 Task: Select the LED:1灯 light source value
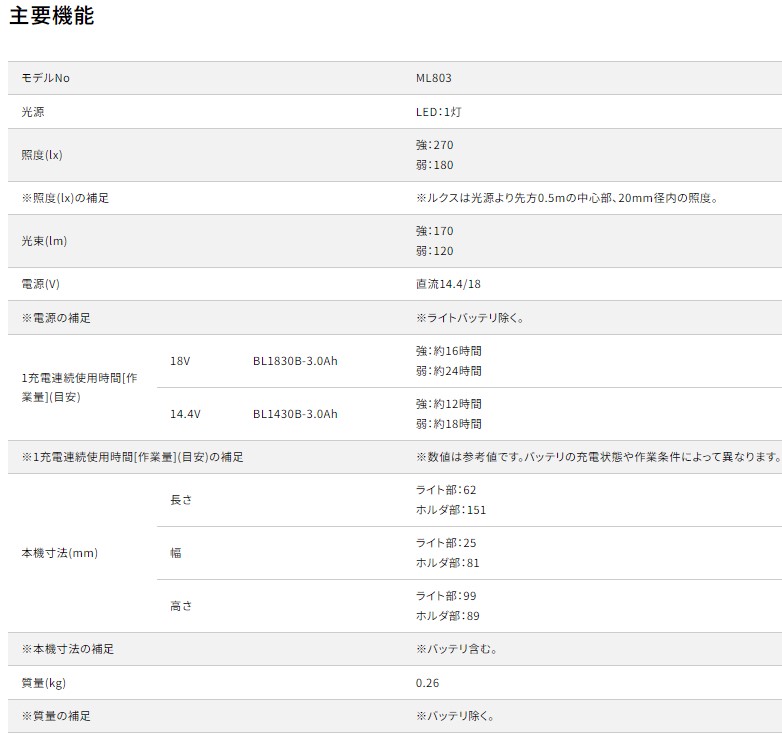(x=438, y=112)
